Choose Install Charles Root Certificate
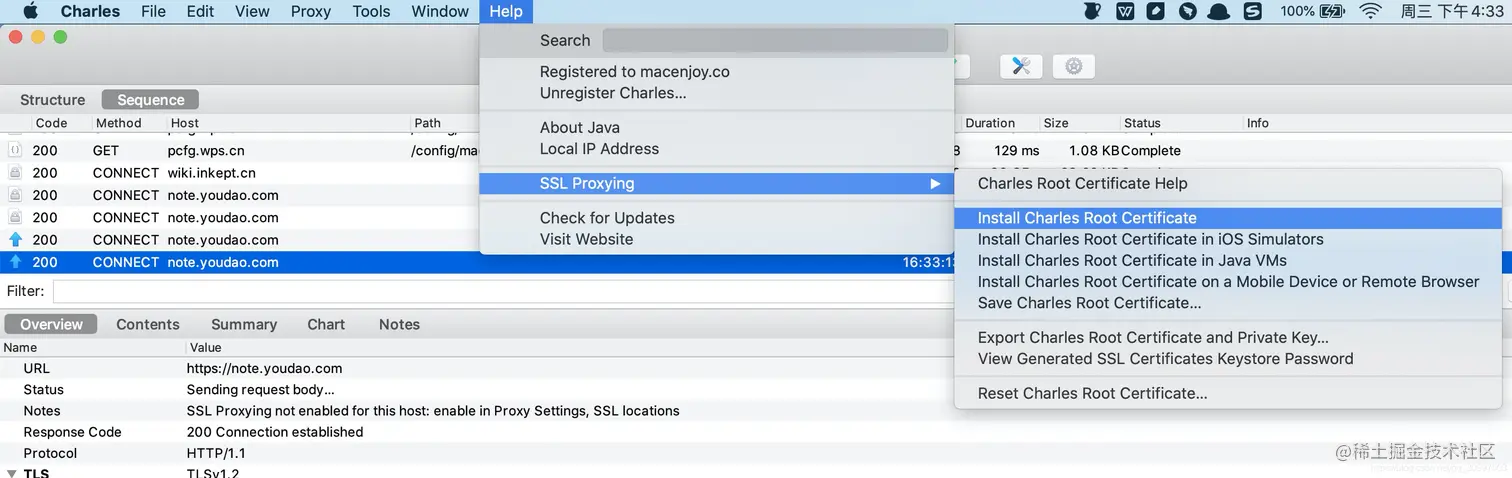 1228,218
